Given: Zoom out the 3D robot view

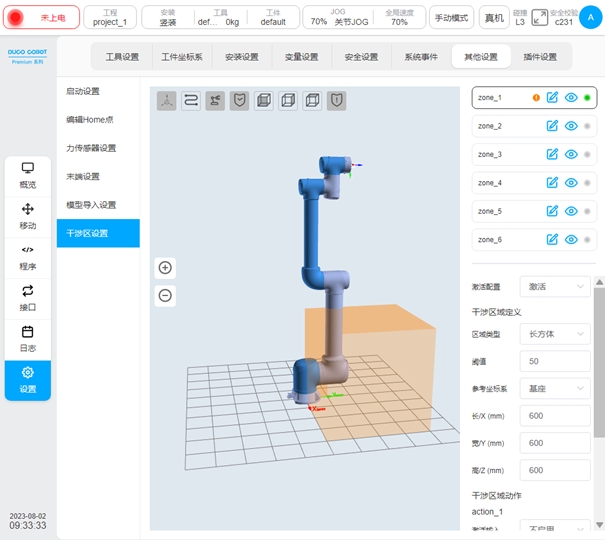Looking at the screenshot, I should click(166, 295).
